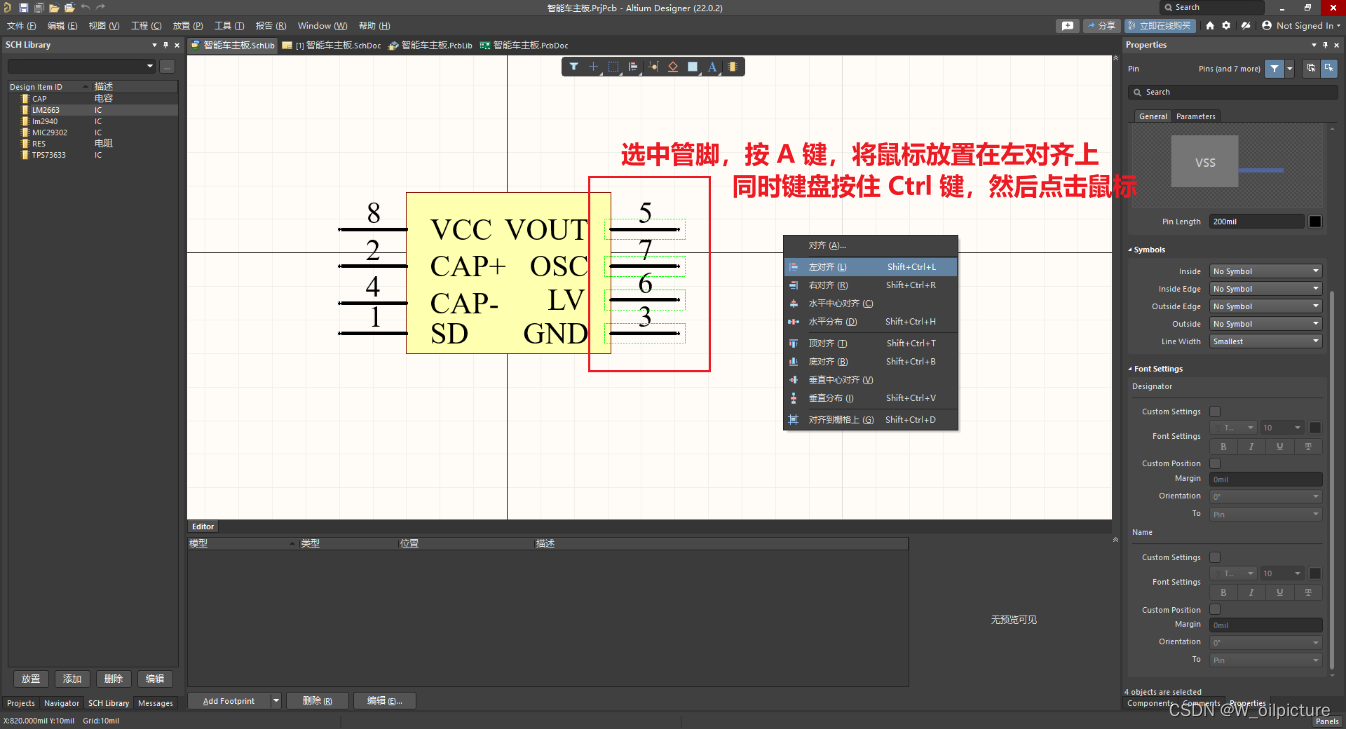Click the IEEE symbol icon in active bar
This screenshot has height=729, width=1346.
click(673, 67)
